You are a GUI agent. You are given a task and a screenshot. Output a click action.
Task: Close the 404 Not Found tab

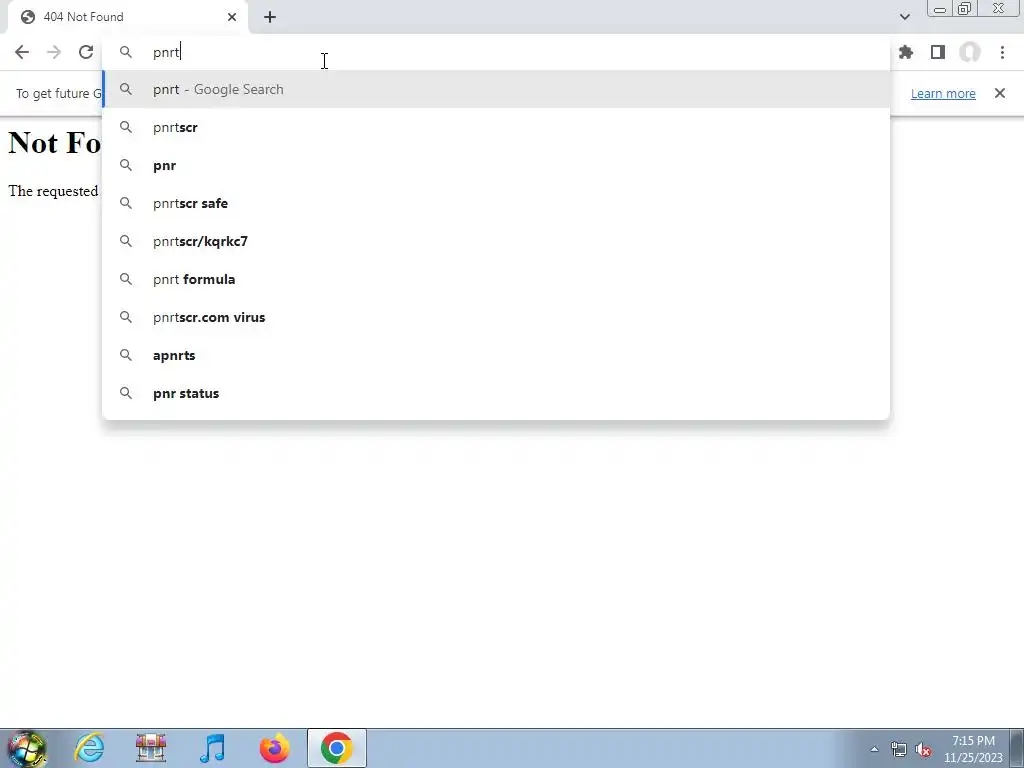click(232, 17)
